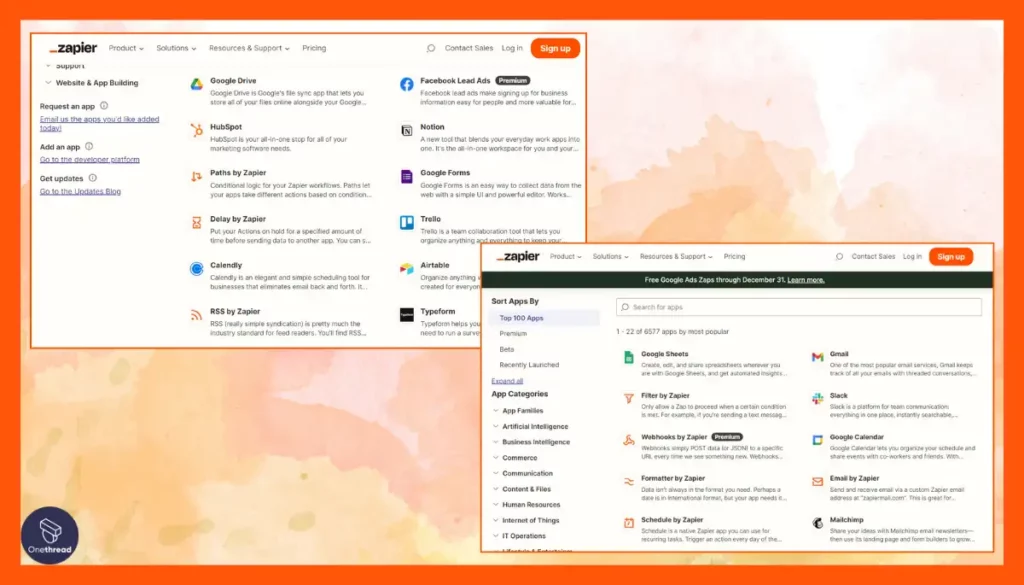
Task: Select Beta sort option
Action: pyautogui.click(x=507, y=349)
